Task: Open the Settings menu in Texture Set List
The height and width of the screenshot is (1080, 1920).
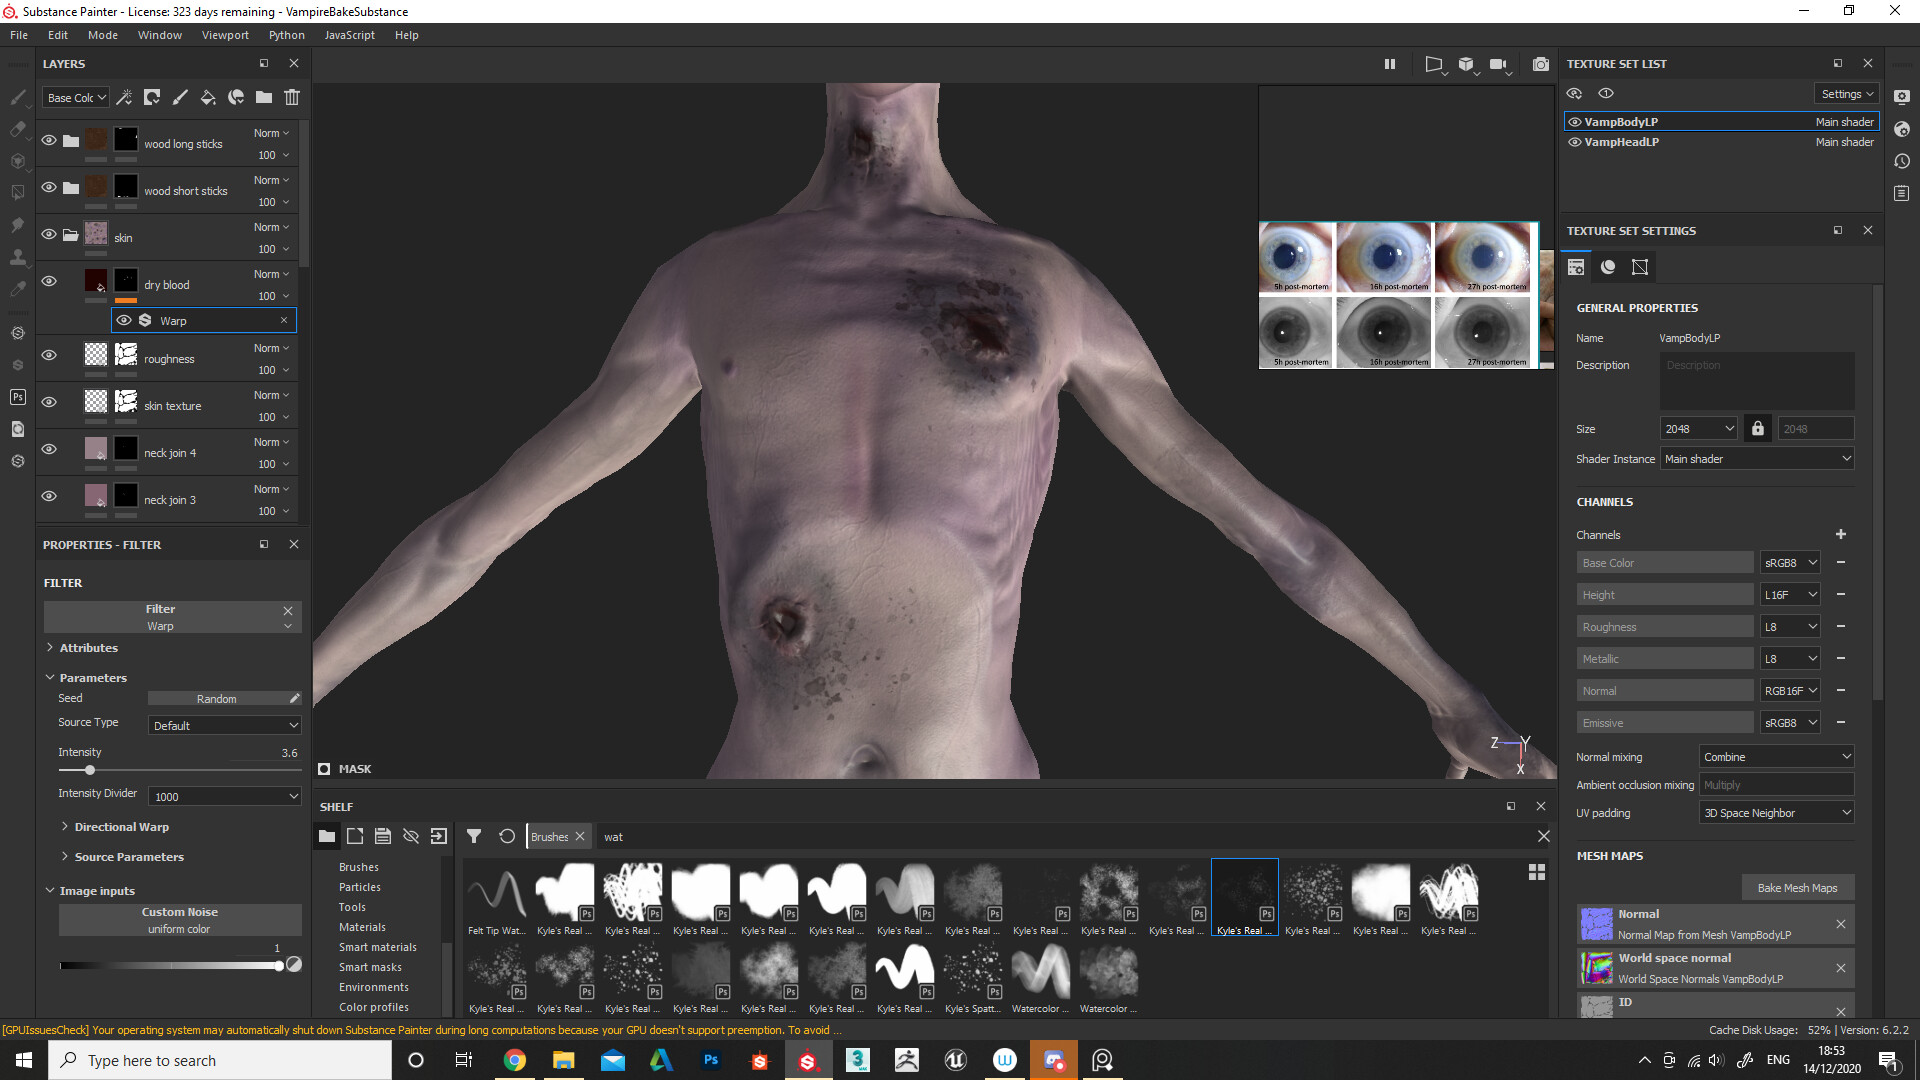Action: click(1845, 93)
